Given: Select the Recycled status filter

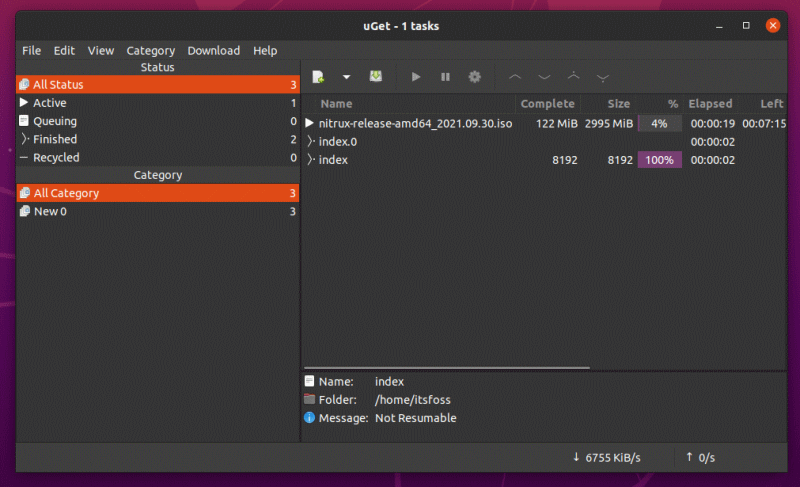Looking at the screenshot, I should 158,158.
